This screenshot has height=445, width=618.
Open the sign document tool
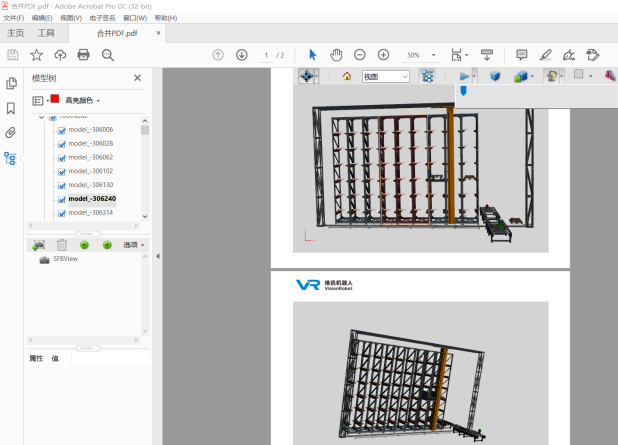click(569, 55)
